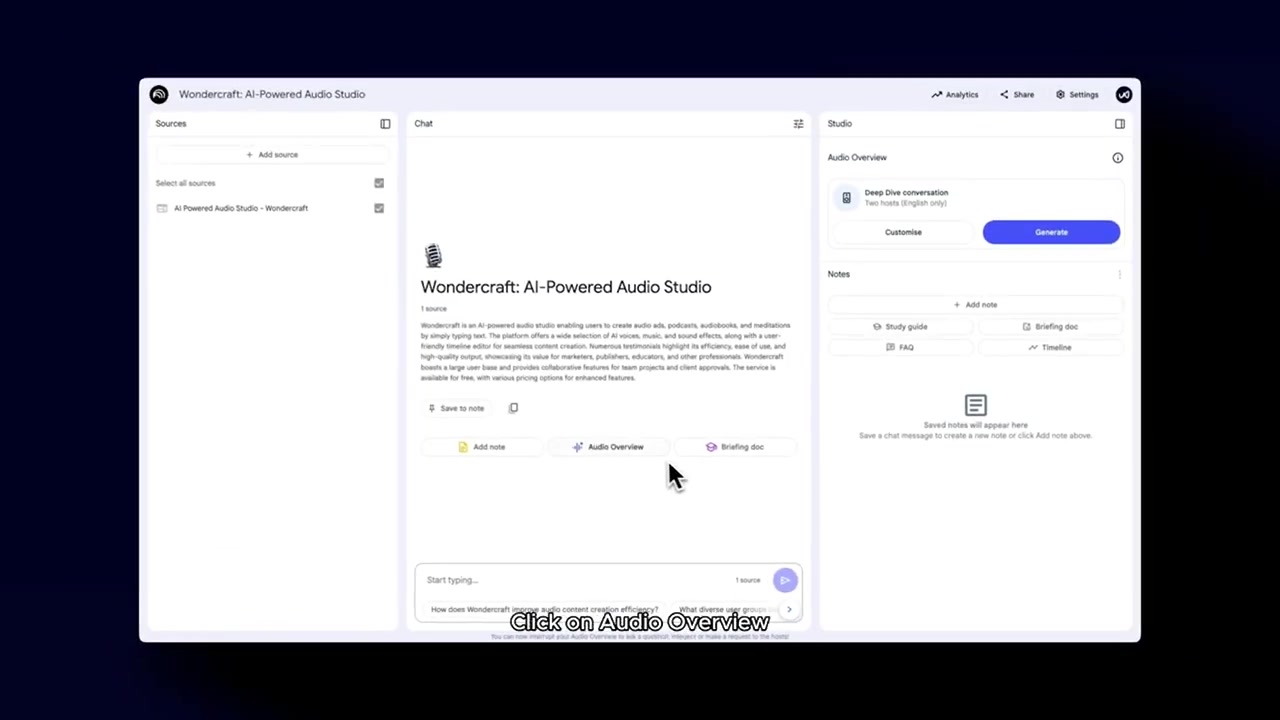Show more suggested questions with the arrow
Screen dimensions: 1280x720
[x=789, y=609]
